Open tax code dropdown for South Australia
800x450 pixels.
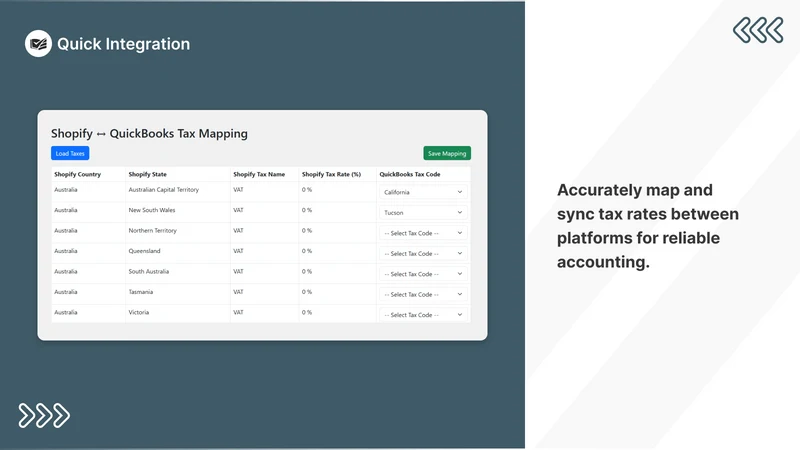click(423, 274)
